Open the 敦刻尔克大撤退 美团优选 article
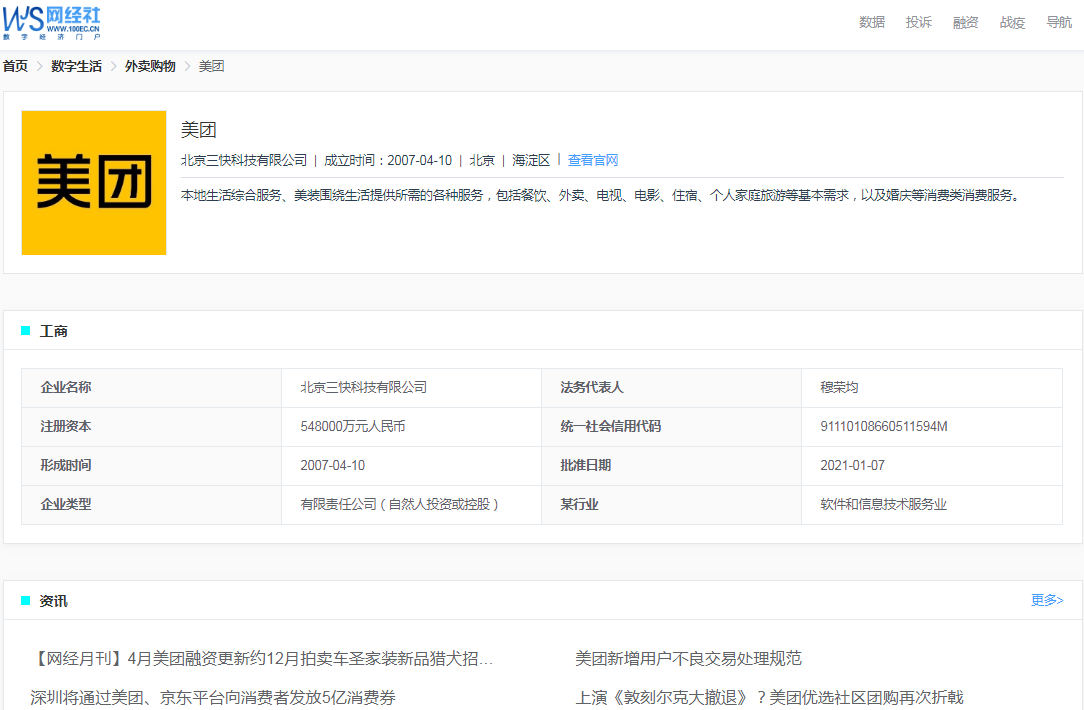The width and height of the screenshot is (1084, 710). click(x=769, y=698)
